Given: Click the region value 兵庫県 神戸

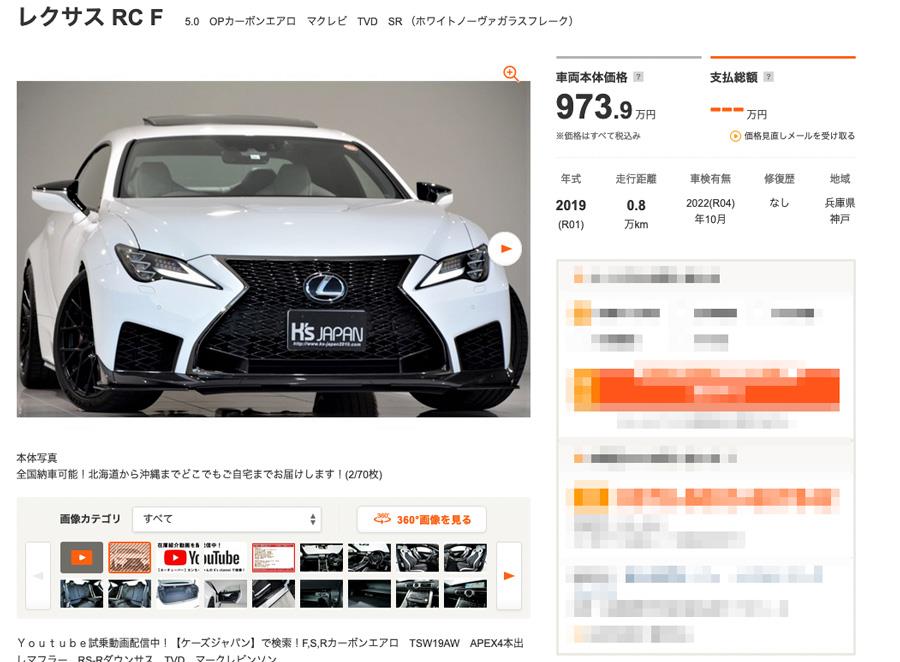Looking at the screenshot, I should tap(840, 211).
